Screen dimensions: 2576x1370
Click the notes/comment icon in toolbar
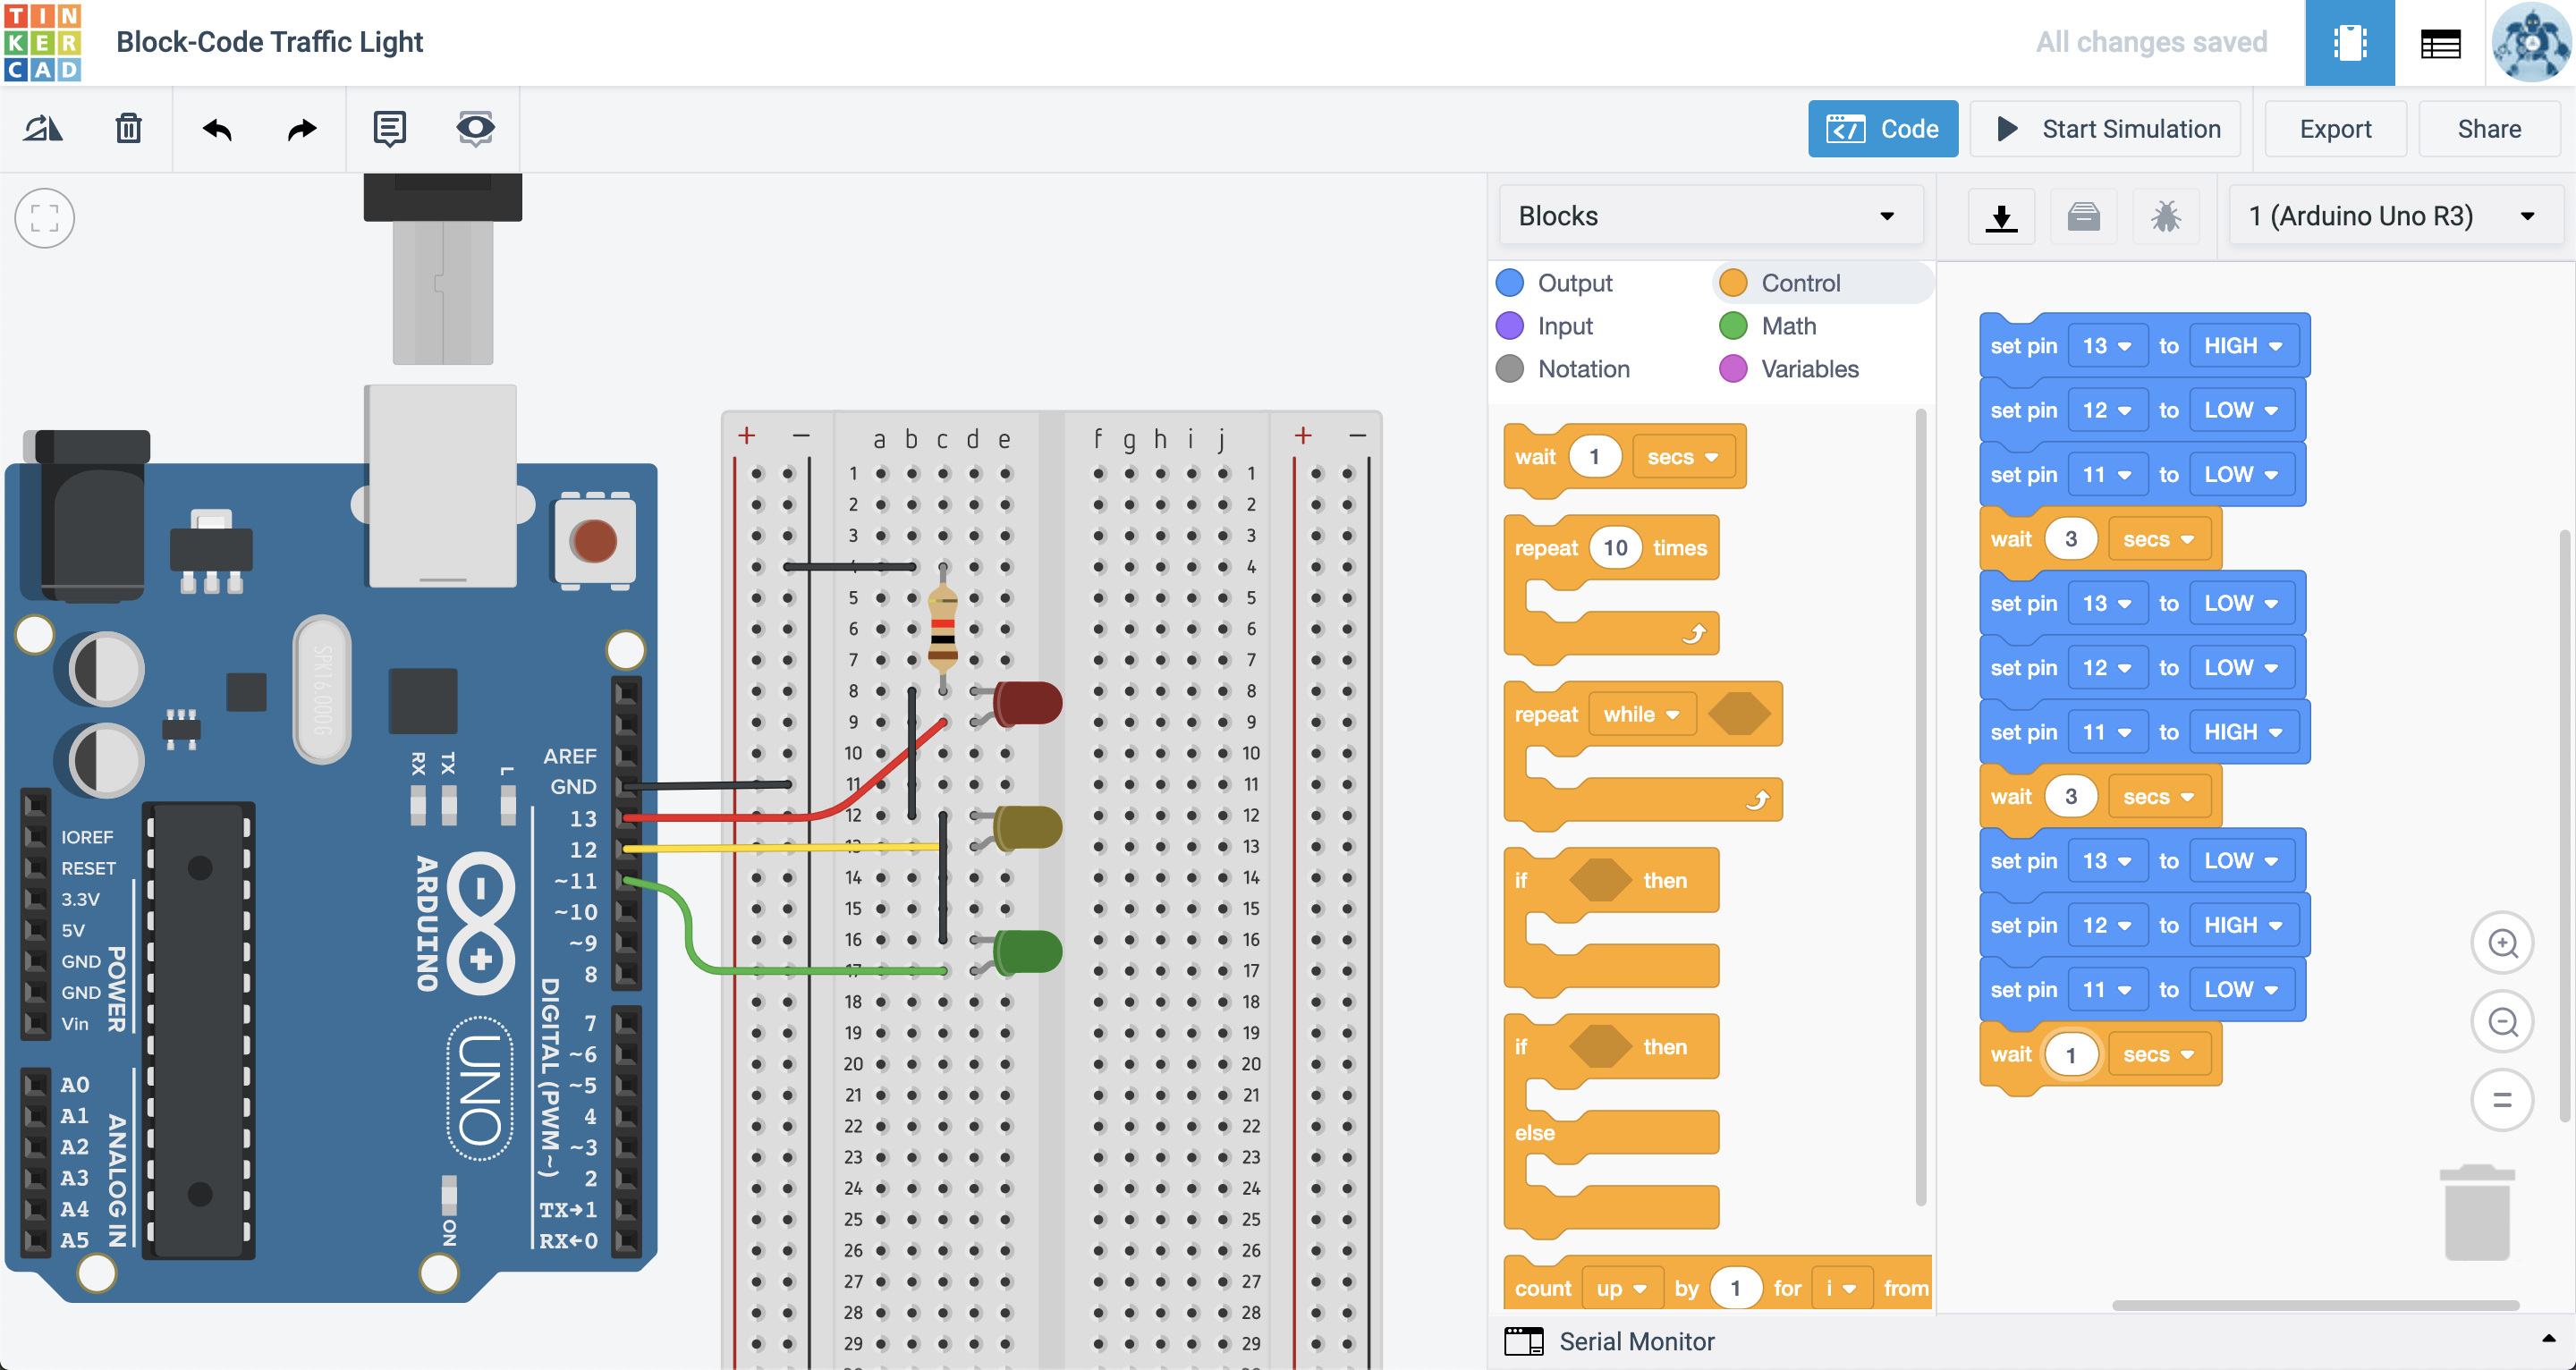tap(386, 126)
